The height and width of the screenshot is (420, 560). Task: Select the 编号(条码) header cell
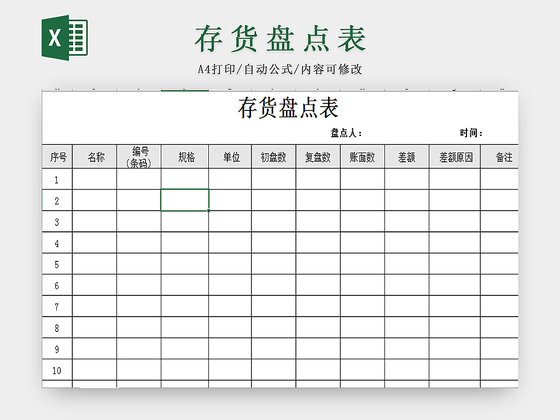(139, 157)
